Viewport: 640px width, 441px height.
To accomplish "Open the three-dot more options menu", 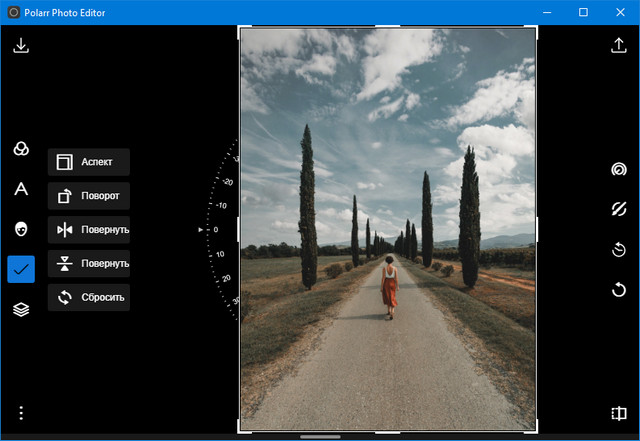I will pos(21,412).
